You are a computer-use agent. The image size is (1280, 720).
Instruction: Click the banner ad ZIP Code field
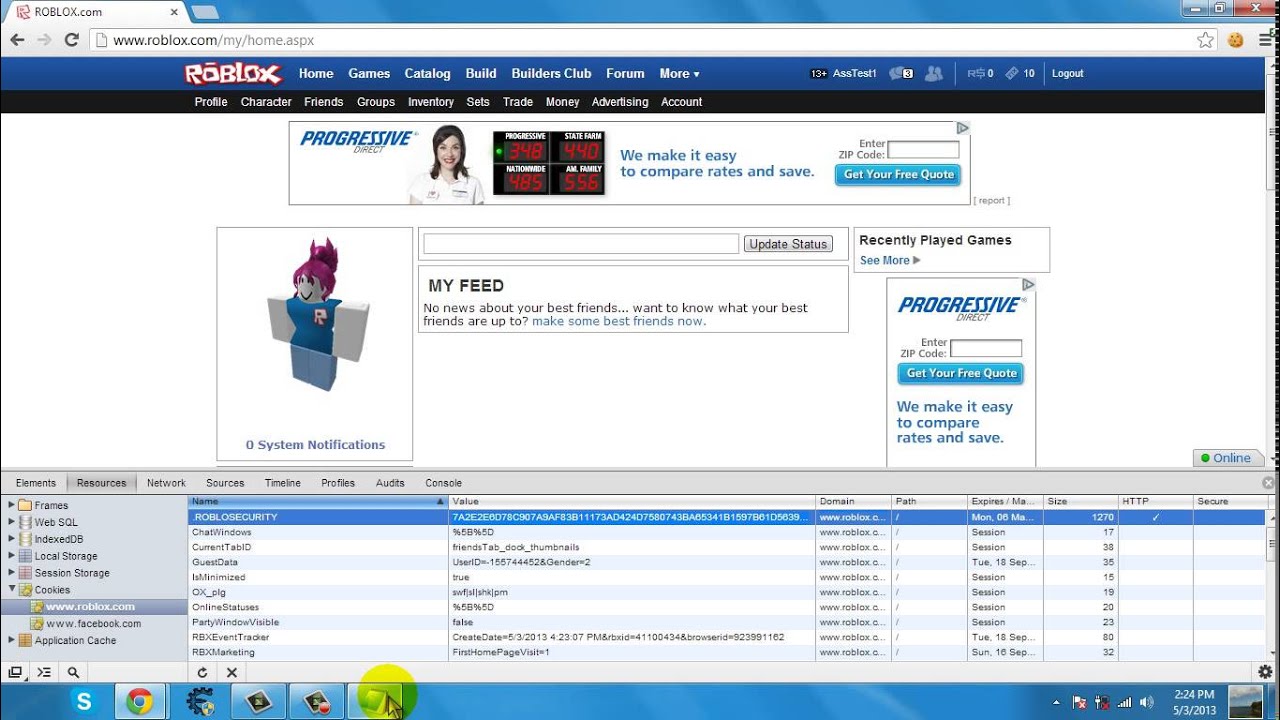pos(923,149)
